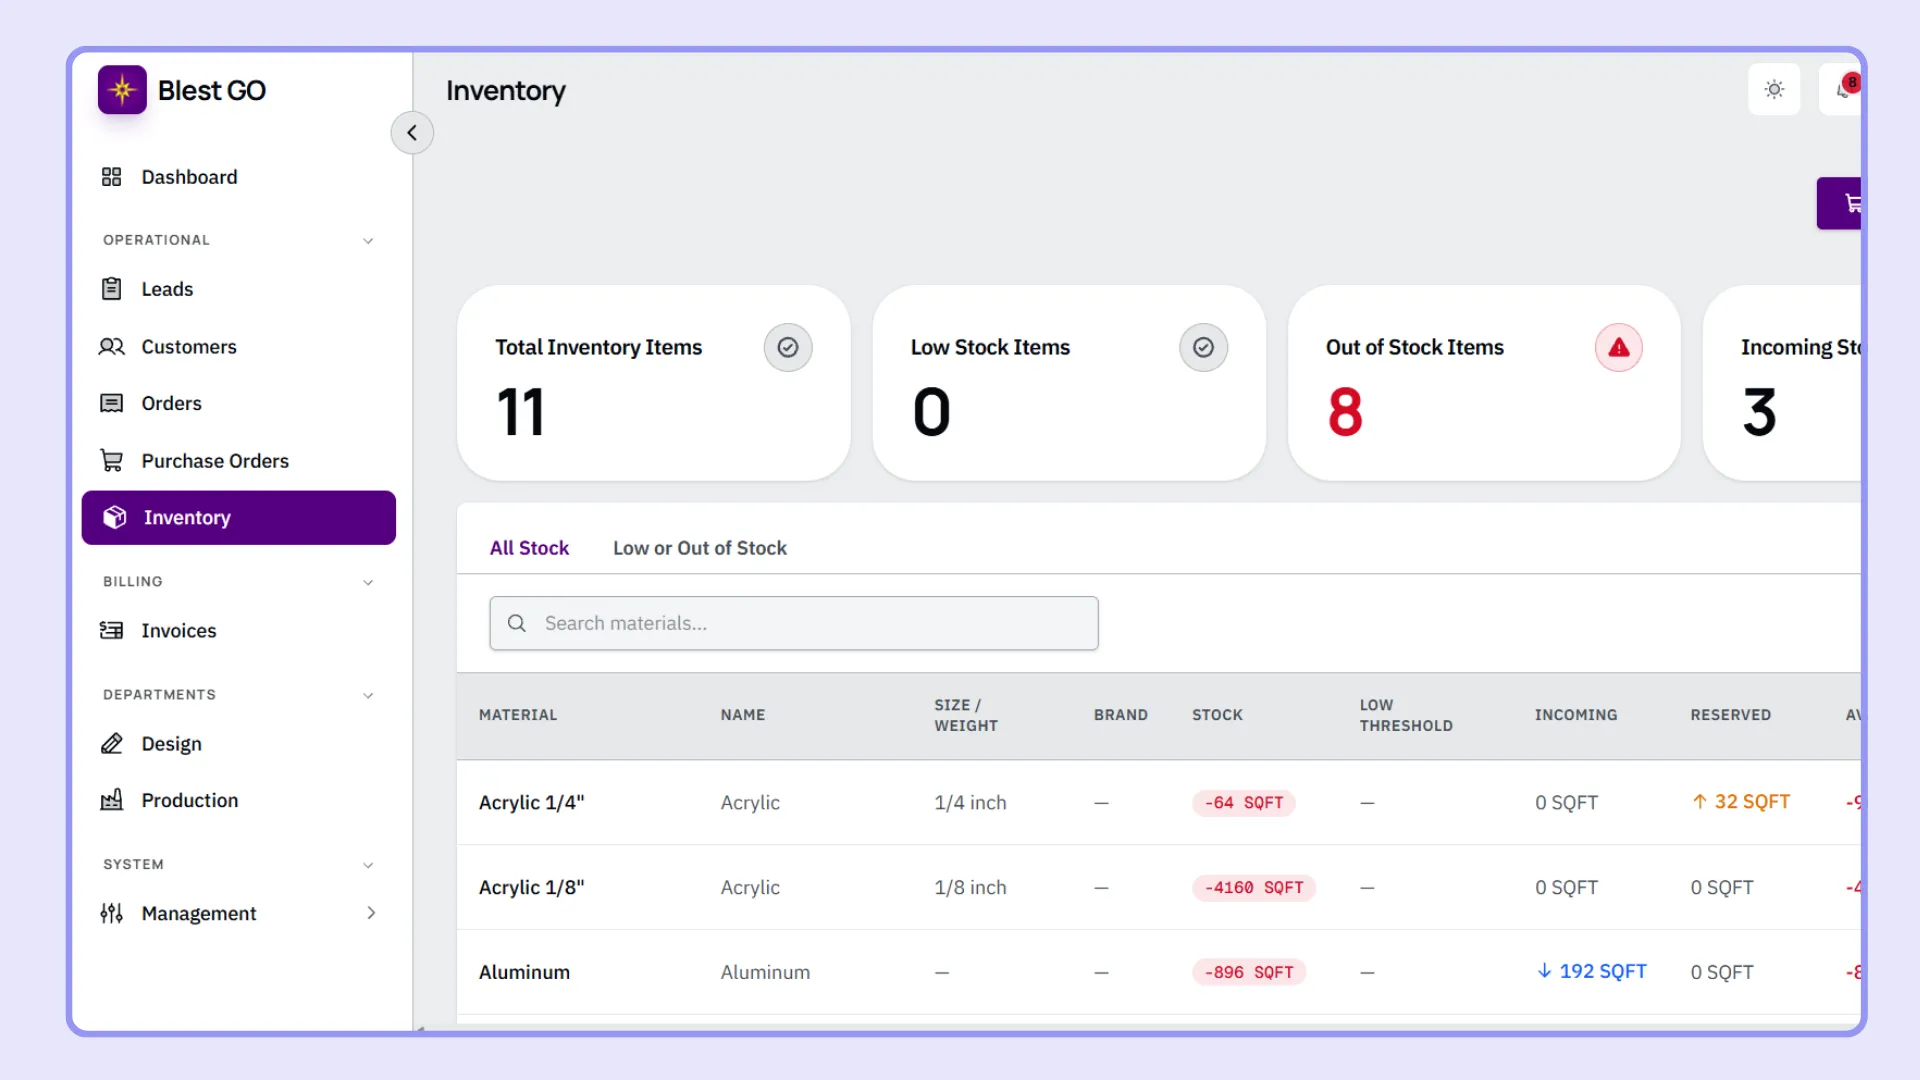Screen dimensions: 1920x1080
Task: Click check icon on Total Inventory Items card
Action: click(788, 347)
